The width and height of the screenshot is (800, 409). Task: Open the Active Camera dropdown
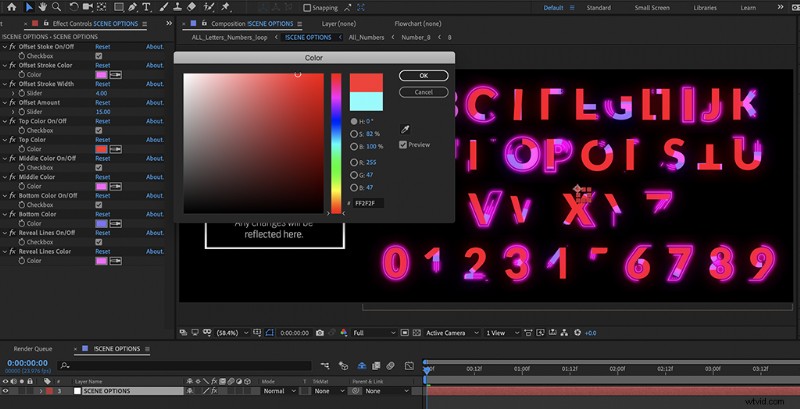coord(453,333)
